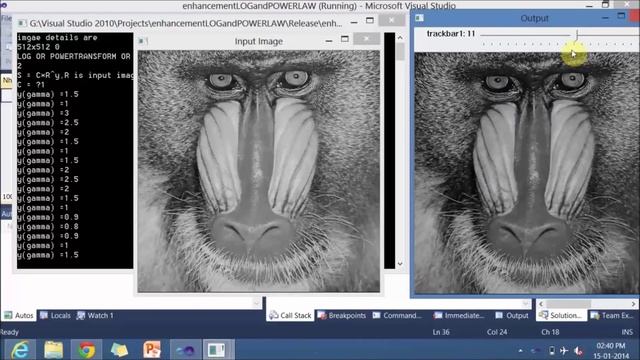Open the dropdown arrow above Call Stack tab

pos(256,303)
